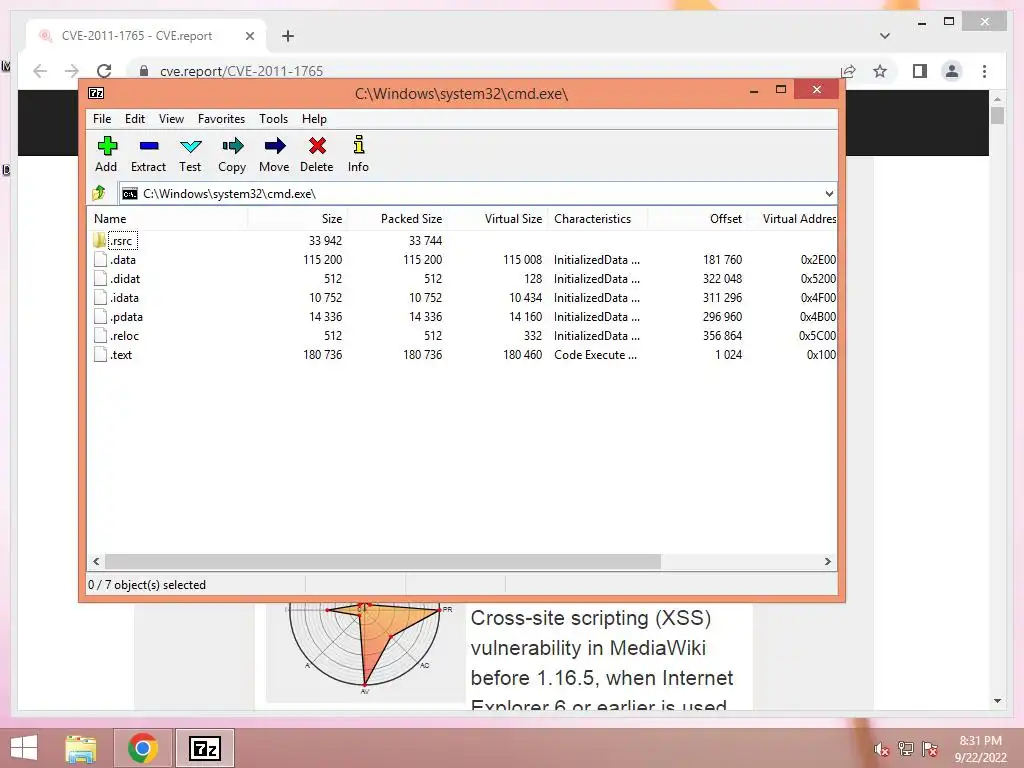This screenshot has height=768, width=1024.
Task: Go back in Chrome
Action: [x=40, y=71]
